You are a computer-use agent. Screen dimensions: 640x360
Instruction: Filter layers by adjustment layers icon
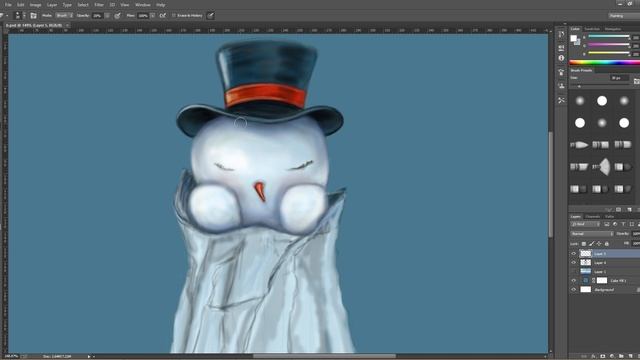(x=615, y=224)
